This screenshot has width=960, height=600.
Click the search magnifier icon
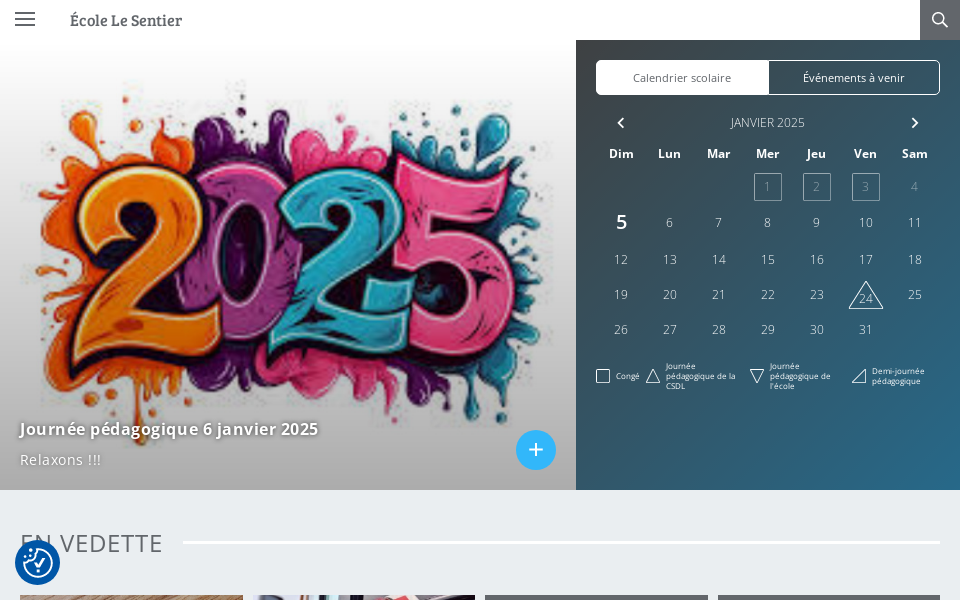[939, 20]
